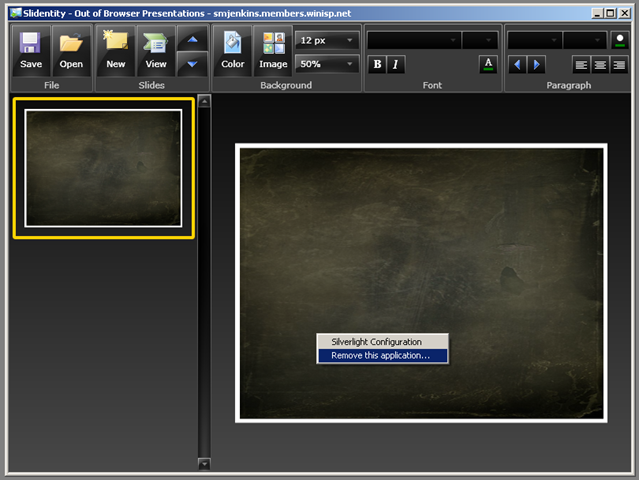Screen dimensions: 639x480
Task: Maximize the Slidentity window
Action: pyautogui.click(x=610, y=13)
